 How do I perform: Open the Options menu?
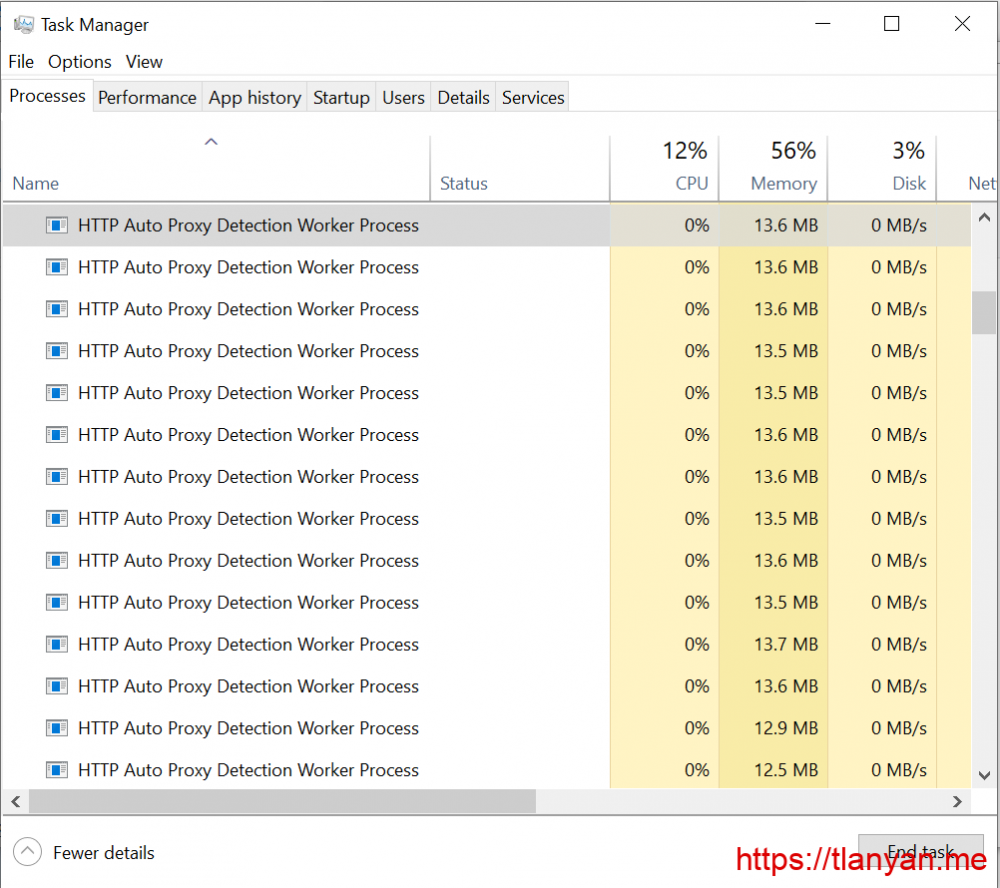point(79,61)
